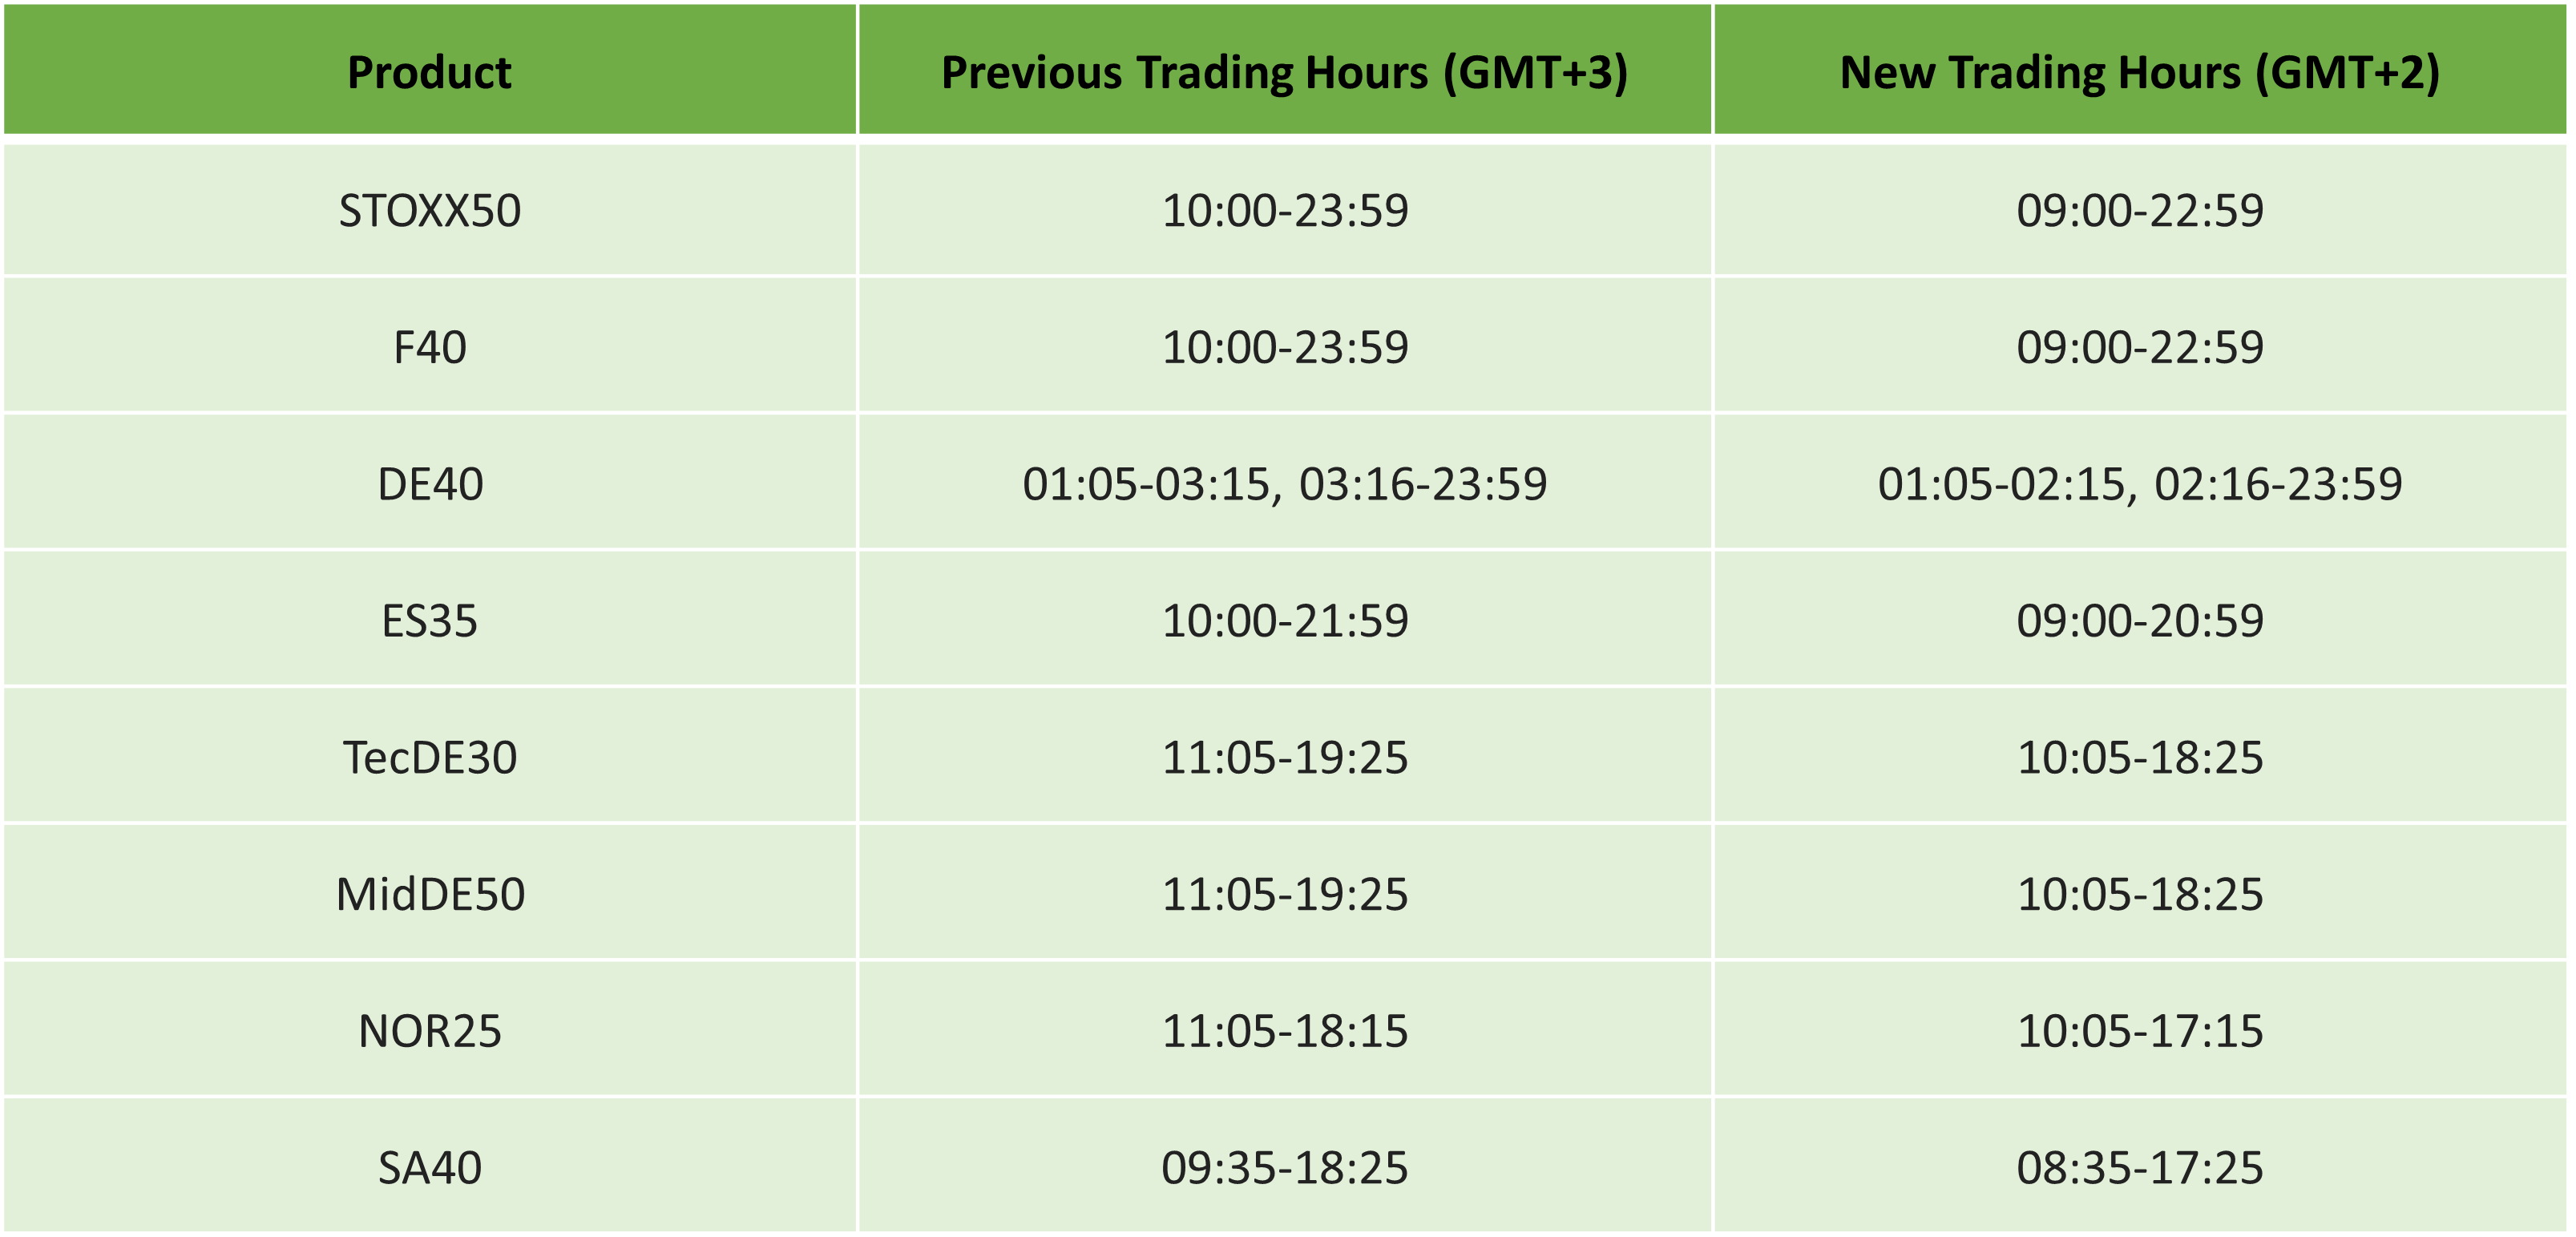Select the NOR25 product cell
Image resolution: width=2576 pixels, height=1237 pixels.
429,1031
